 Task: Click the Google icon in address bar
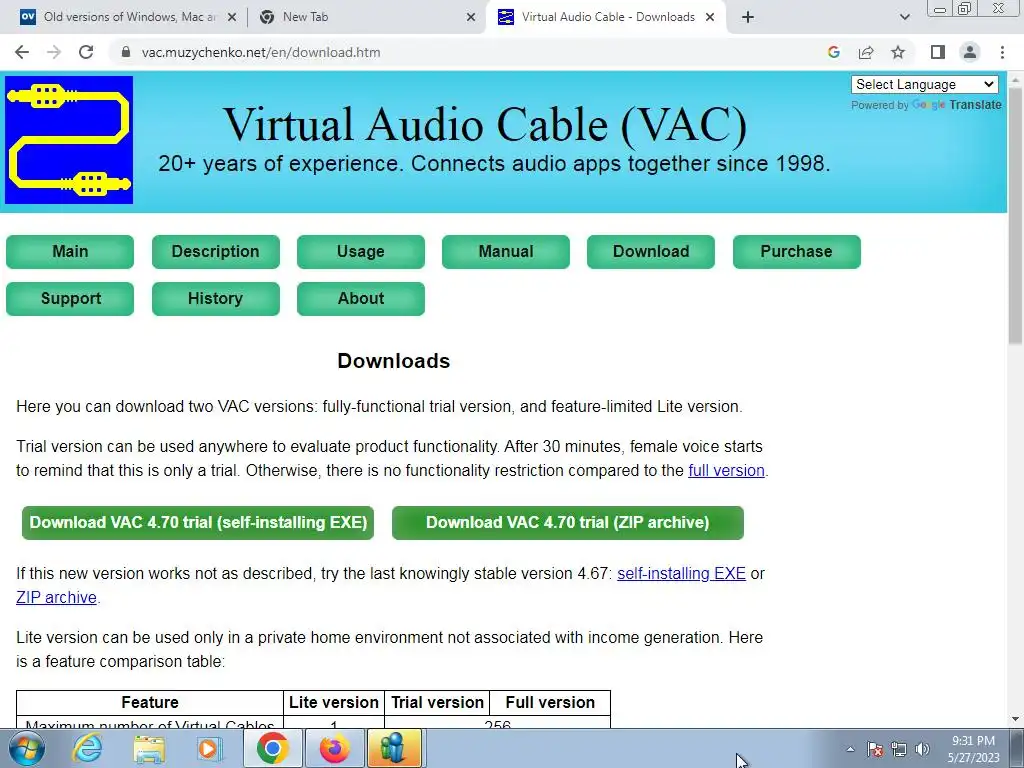(x=833, y=52)
